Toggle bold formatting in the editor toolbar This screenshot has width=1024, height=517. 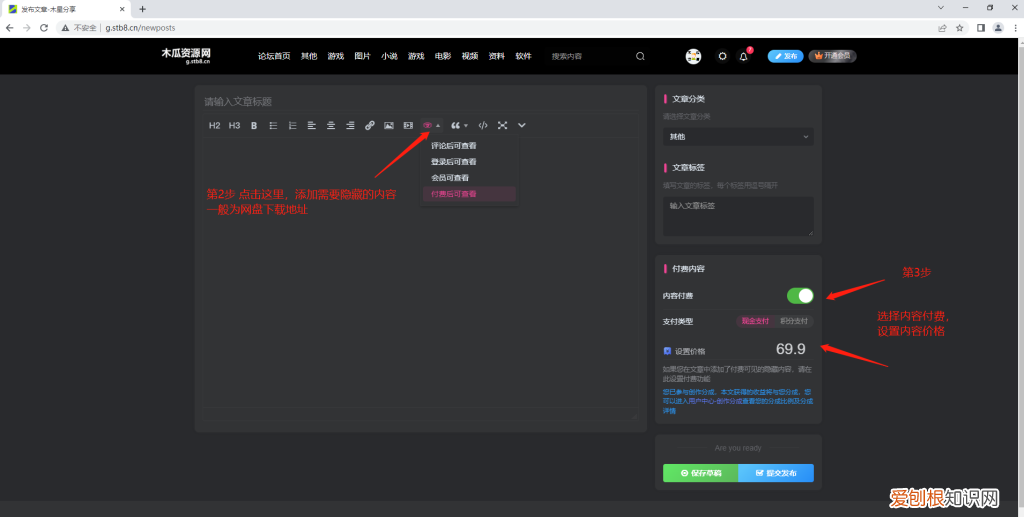(254, 126)
